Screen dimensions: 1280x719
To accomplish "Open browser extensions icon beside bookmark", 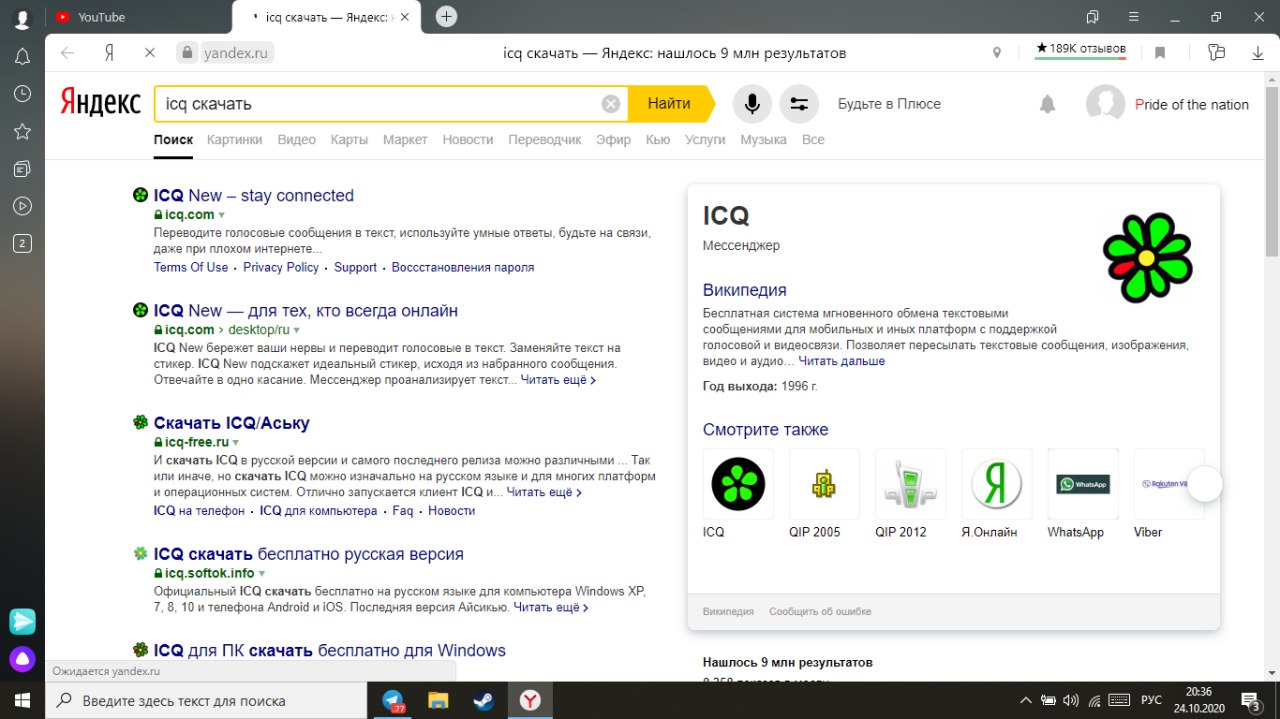I will 1216,53.
